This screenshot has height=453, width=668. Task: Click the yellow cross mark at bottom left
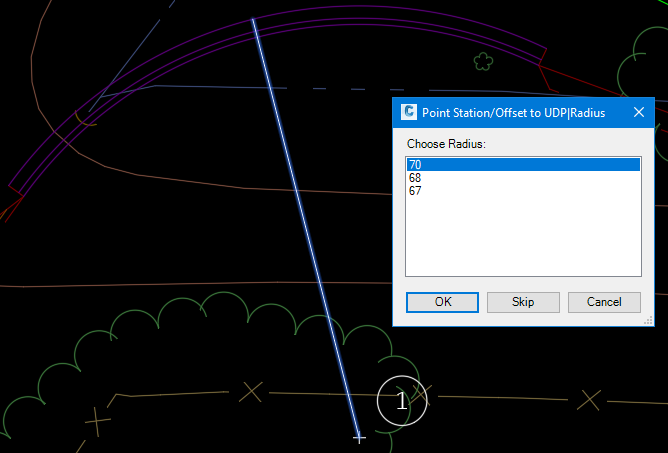click(x=97, y=421)
